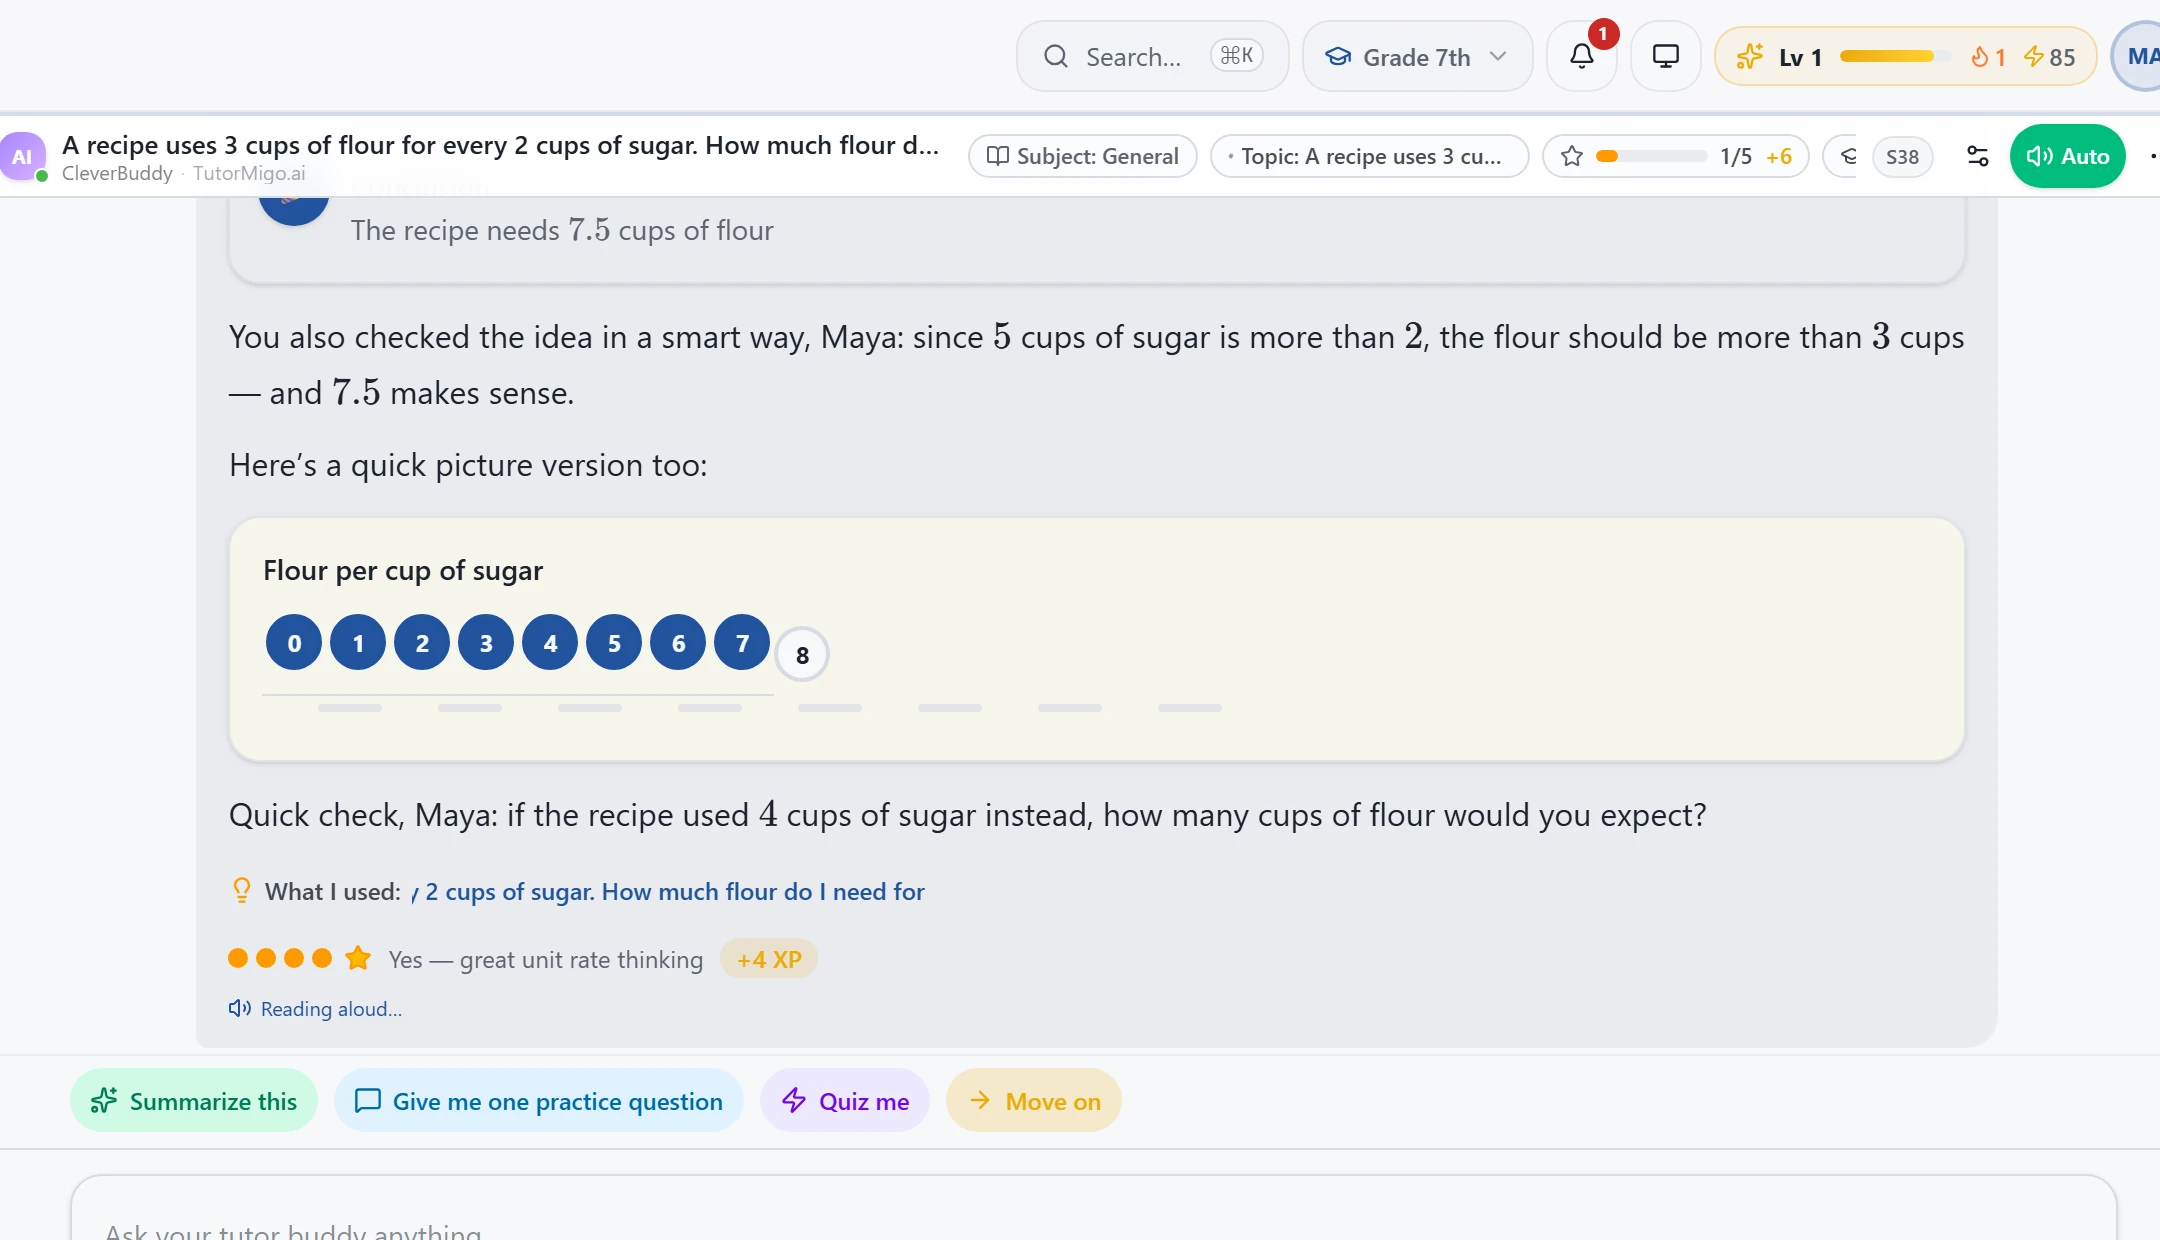The height and width of the screenshot is (1240, 2160).
Task: Click the What I used lightbulb icon
Action: pos(241,890)
